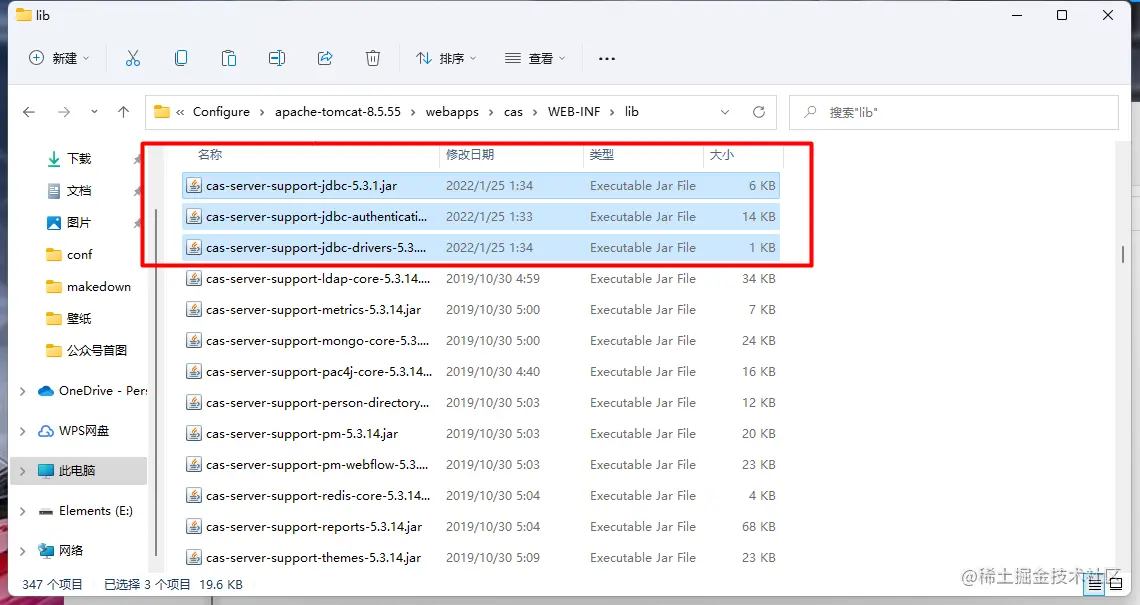Select cas-server-support-pm-webflow file
The width and height of the screenshot is (1140, 605).
pyautogui.click(x=481, y=465)
